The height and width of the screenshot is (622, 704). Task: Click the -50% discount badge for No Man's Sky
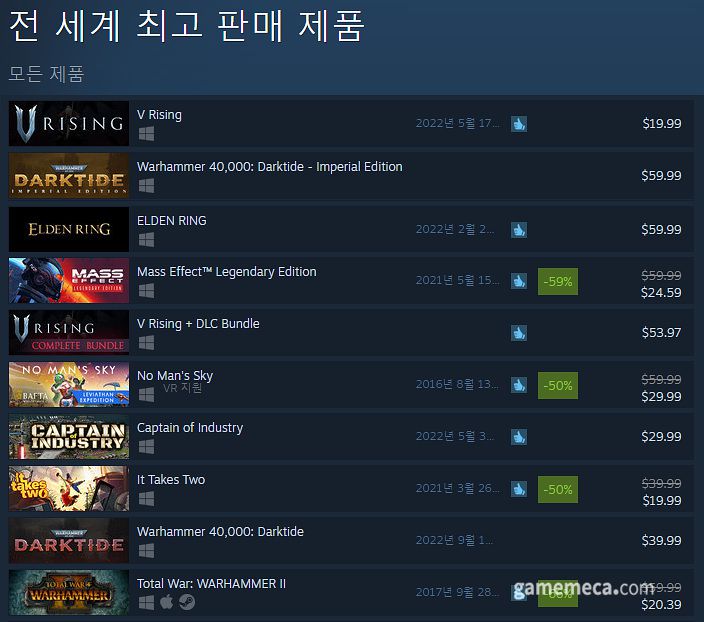(x=558, y=385)
